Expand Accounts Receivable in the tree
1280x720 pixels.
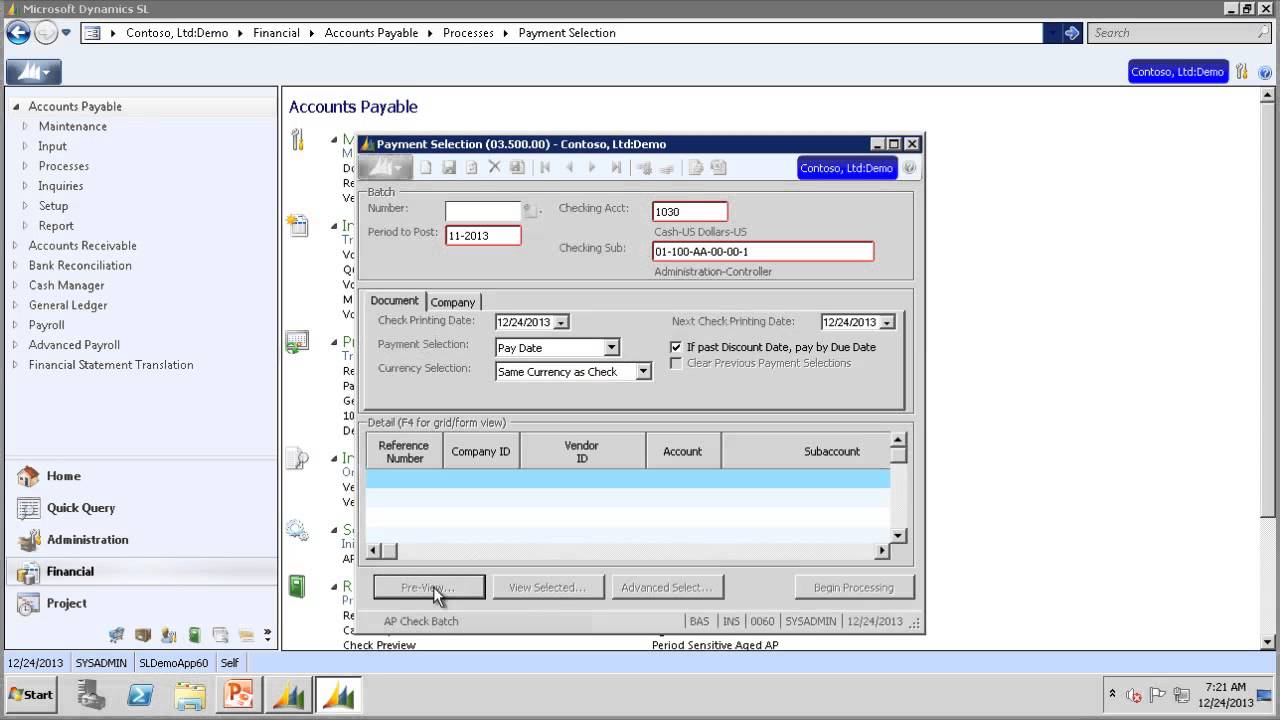(15, 245)
